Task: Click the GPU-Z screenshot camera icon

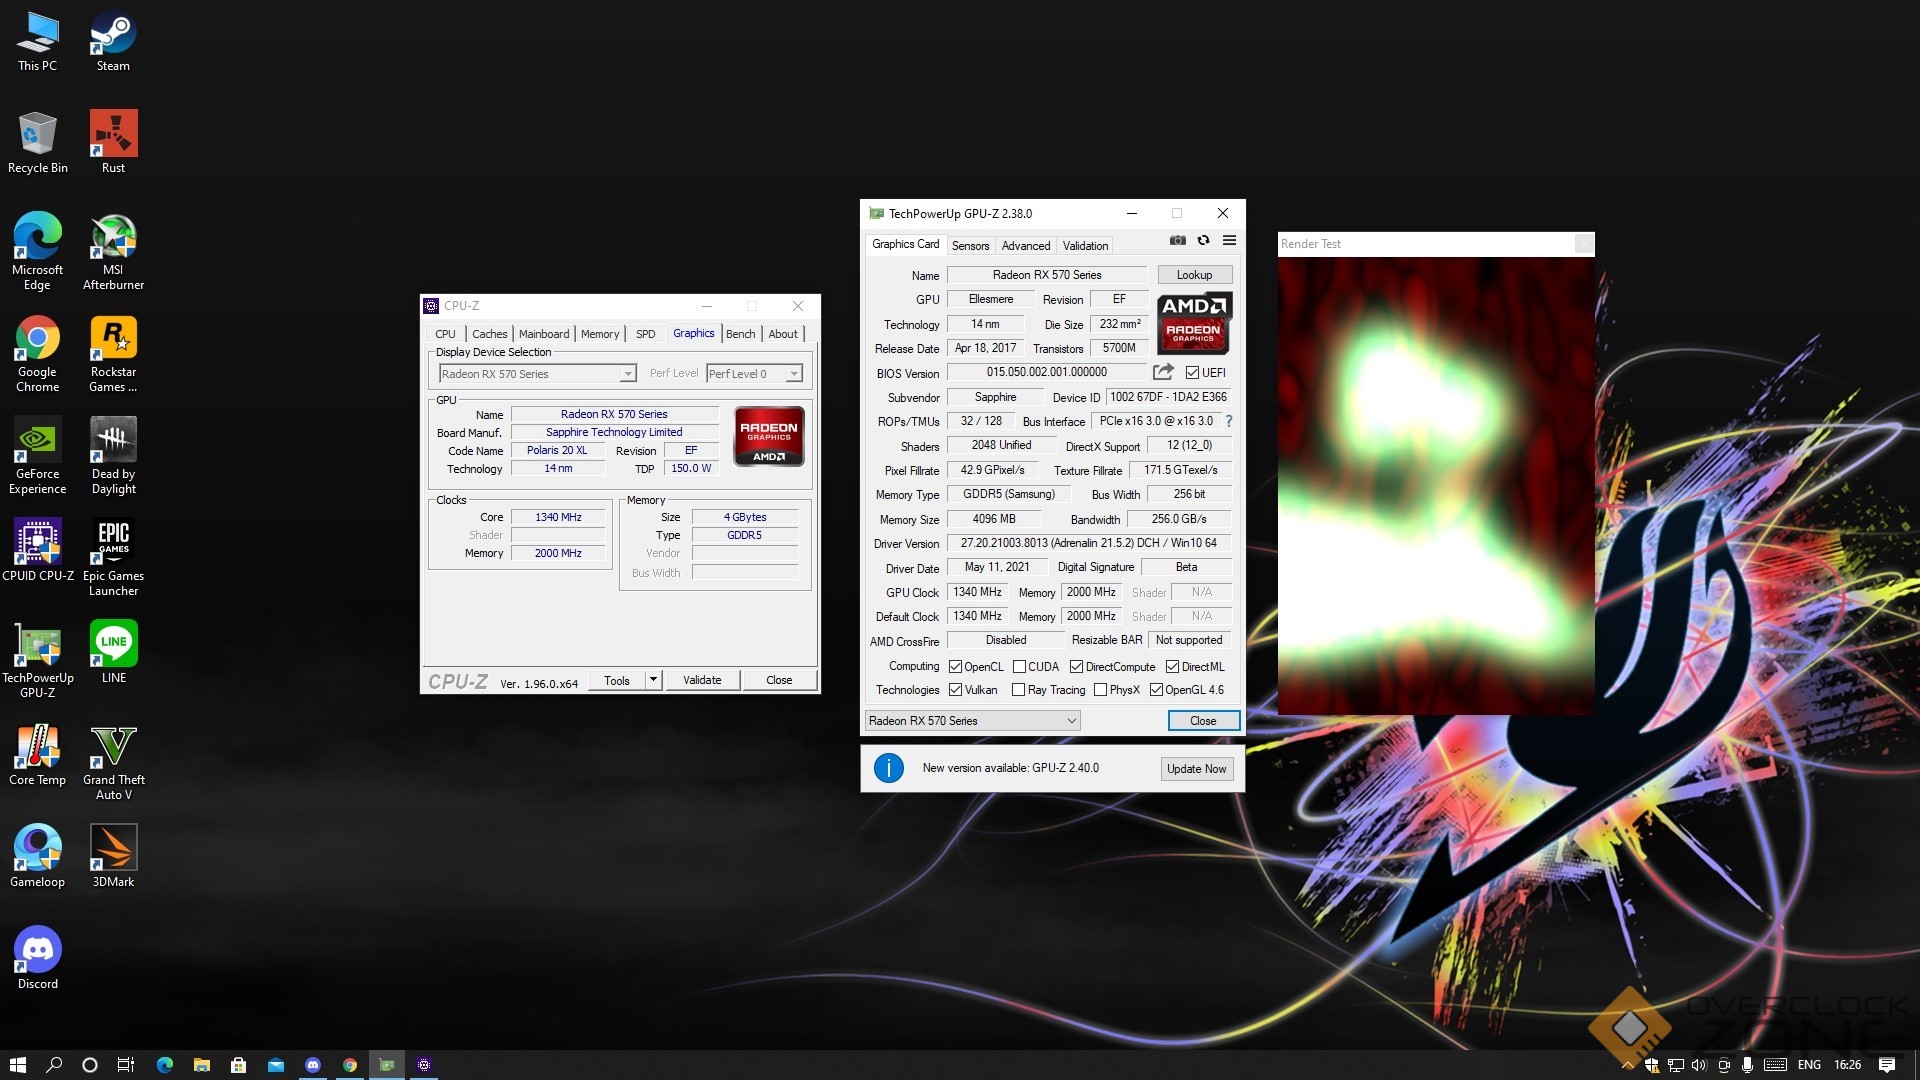Action: click(x=1178, y=240)
